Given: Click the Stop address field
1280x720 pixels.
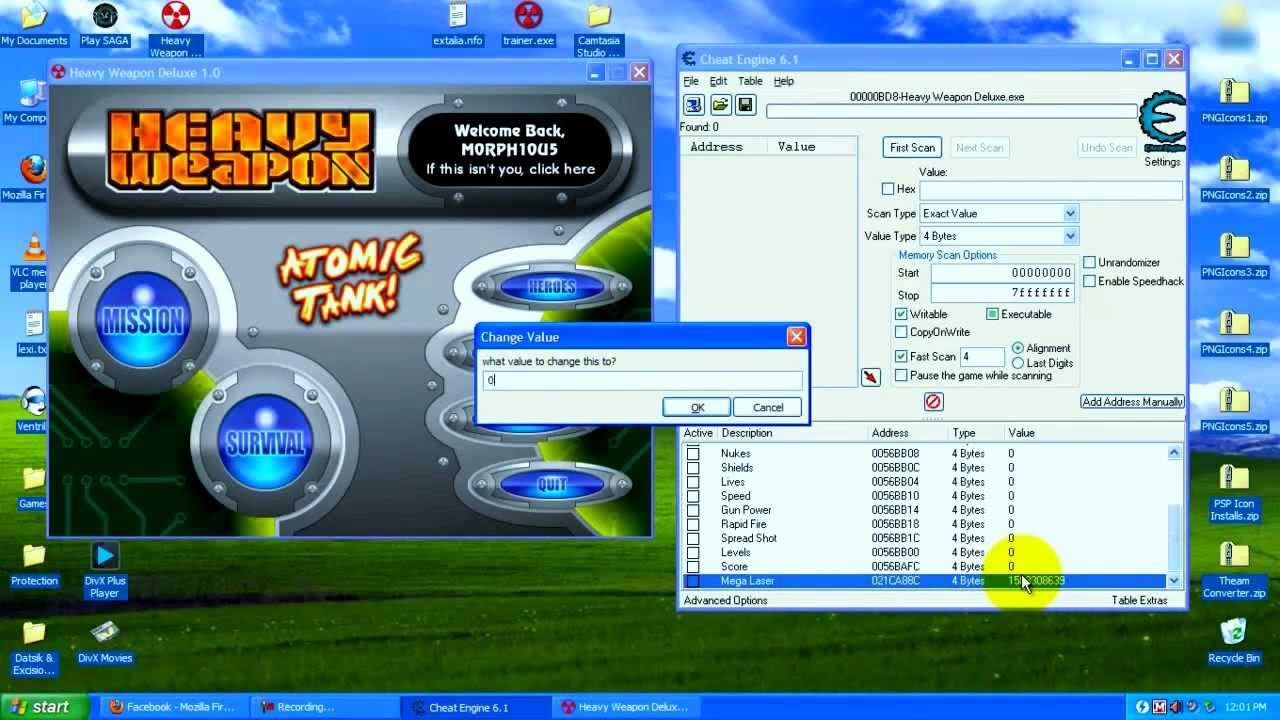Looking at the screenshot, I should click(x=1003, y=294).
